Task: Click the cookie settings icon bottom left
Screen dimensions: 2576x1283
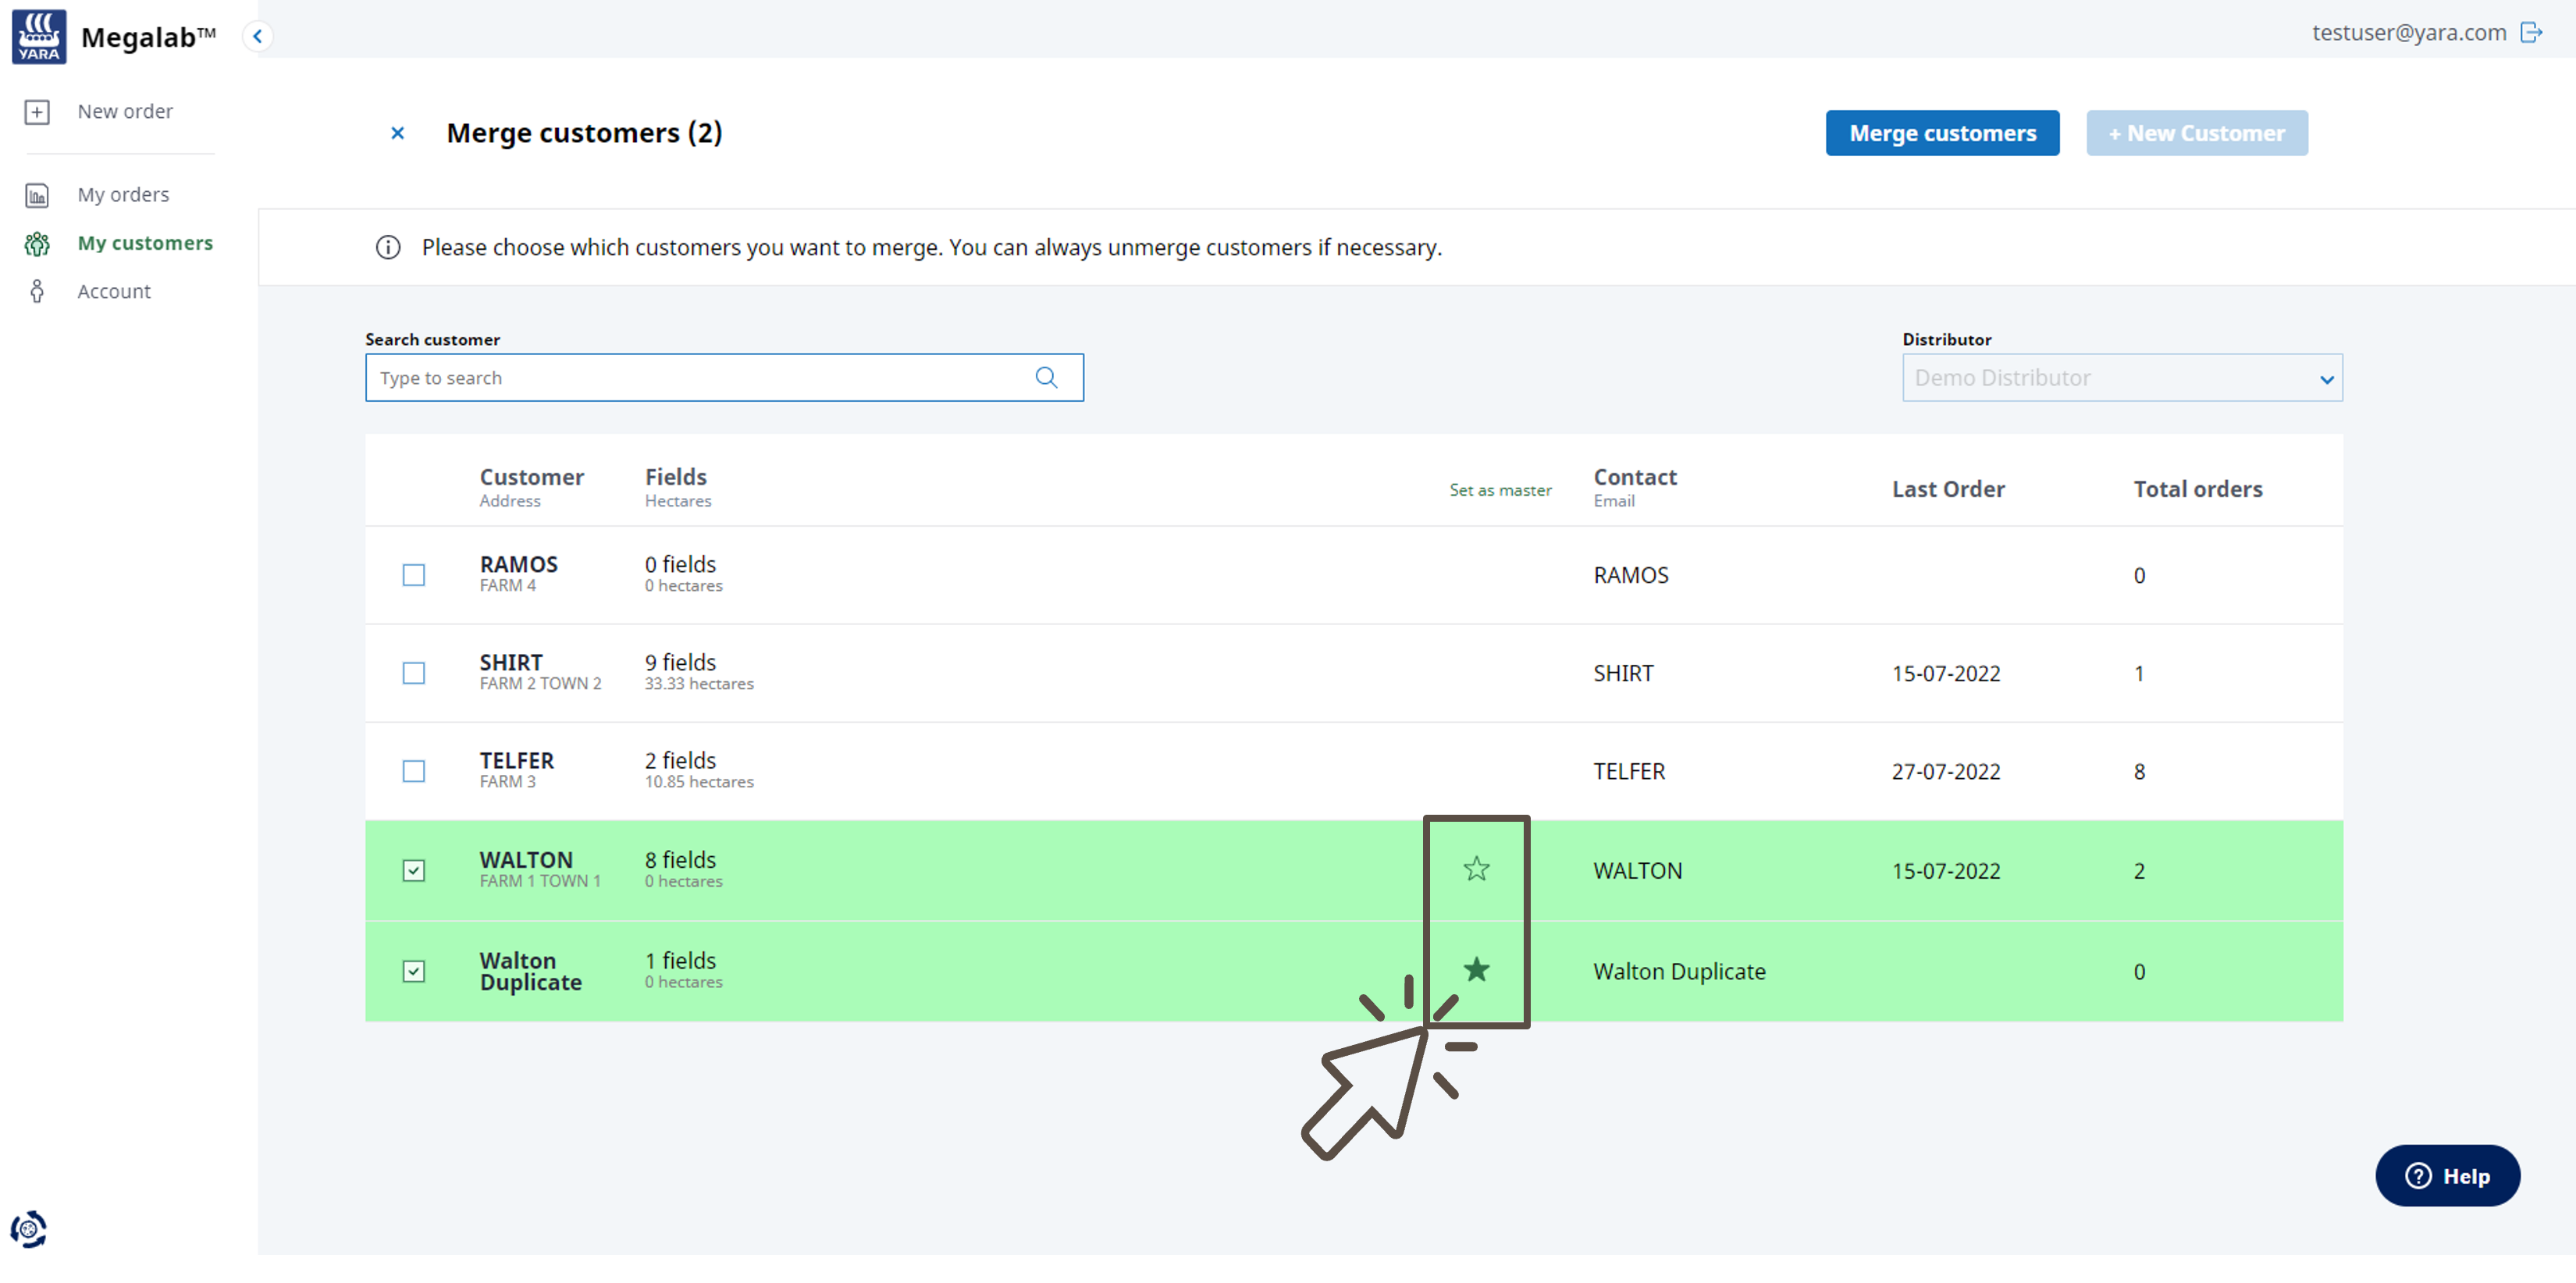Action: [x=29, y=1229]
